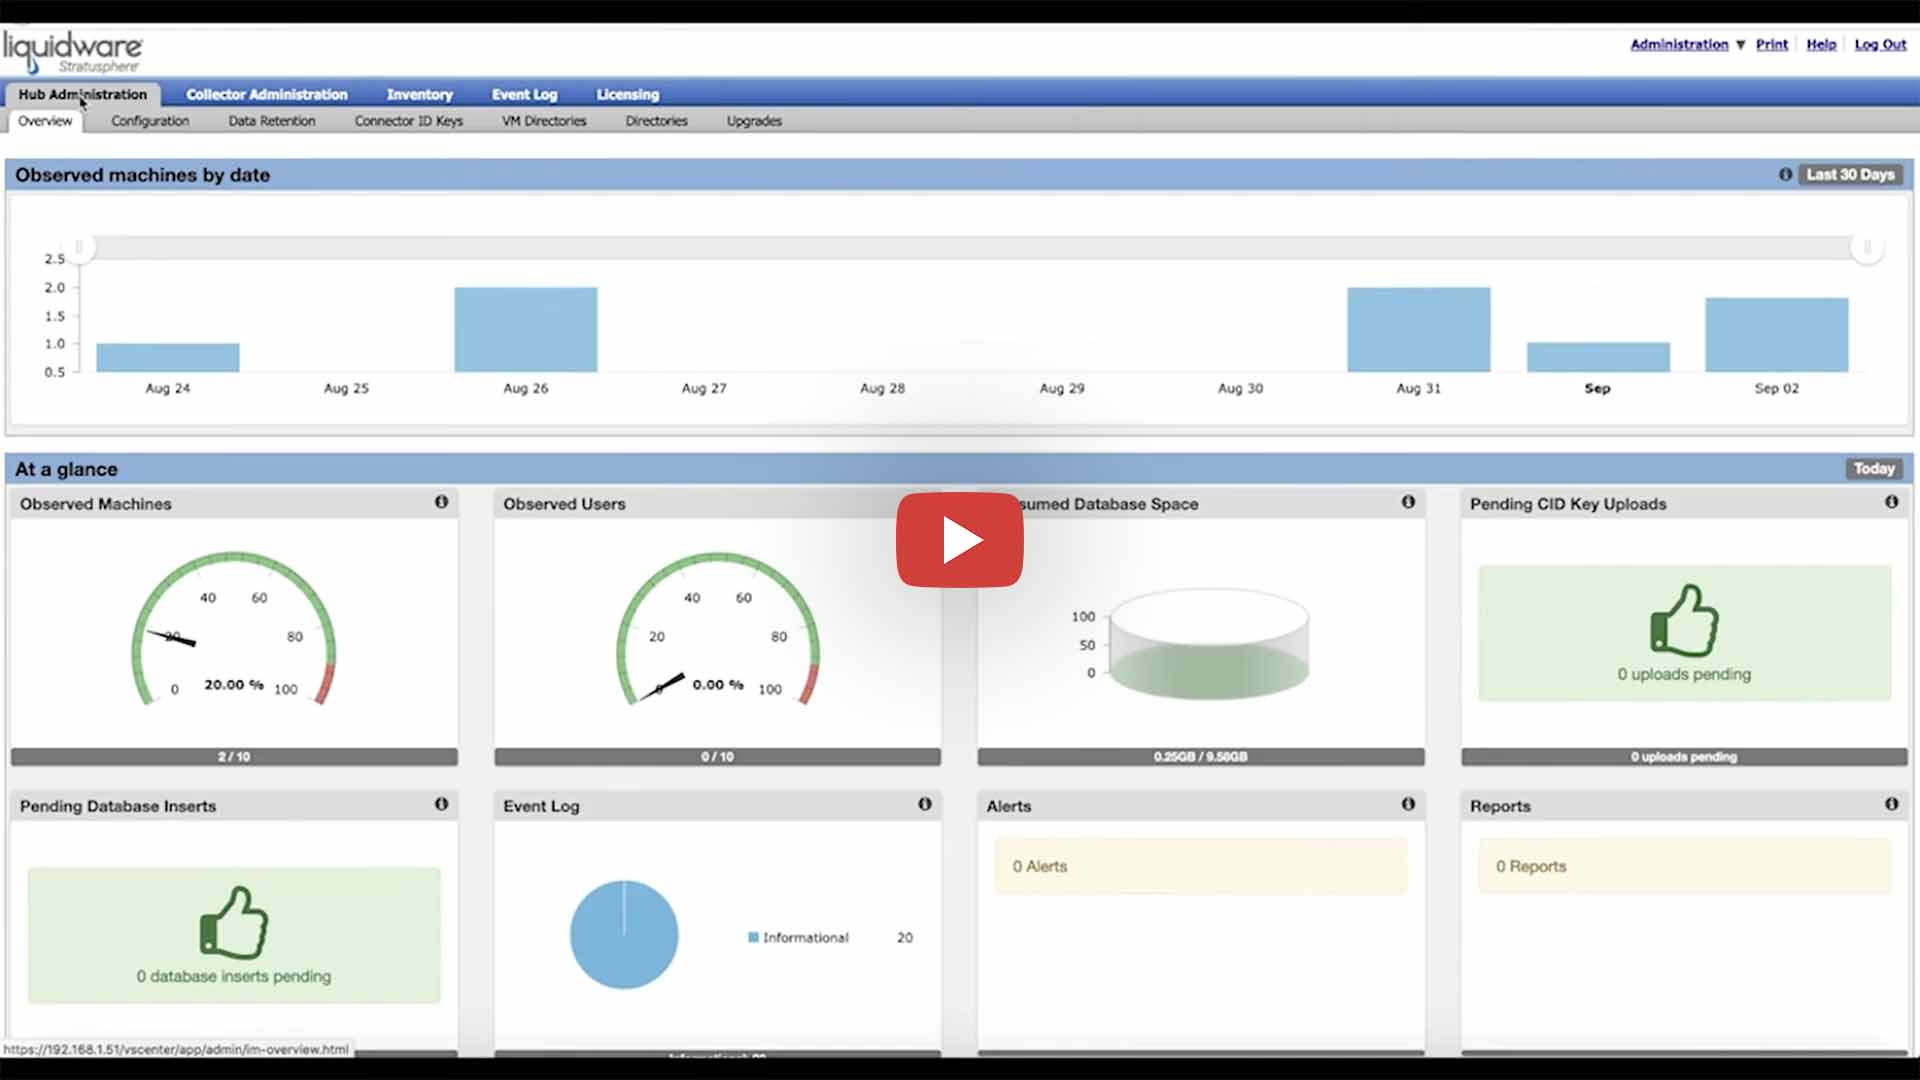
Task: Click the Aug 28 axis label
Action: tap(882, 388)
